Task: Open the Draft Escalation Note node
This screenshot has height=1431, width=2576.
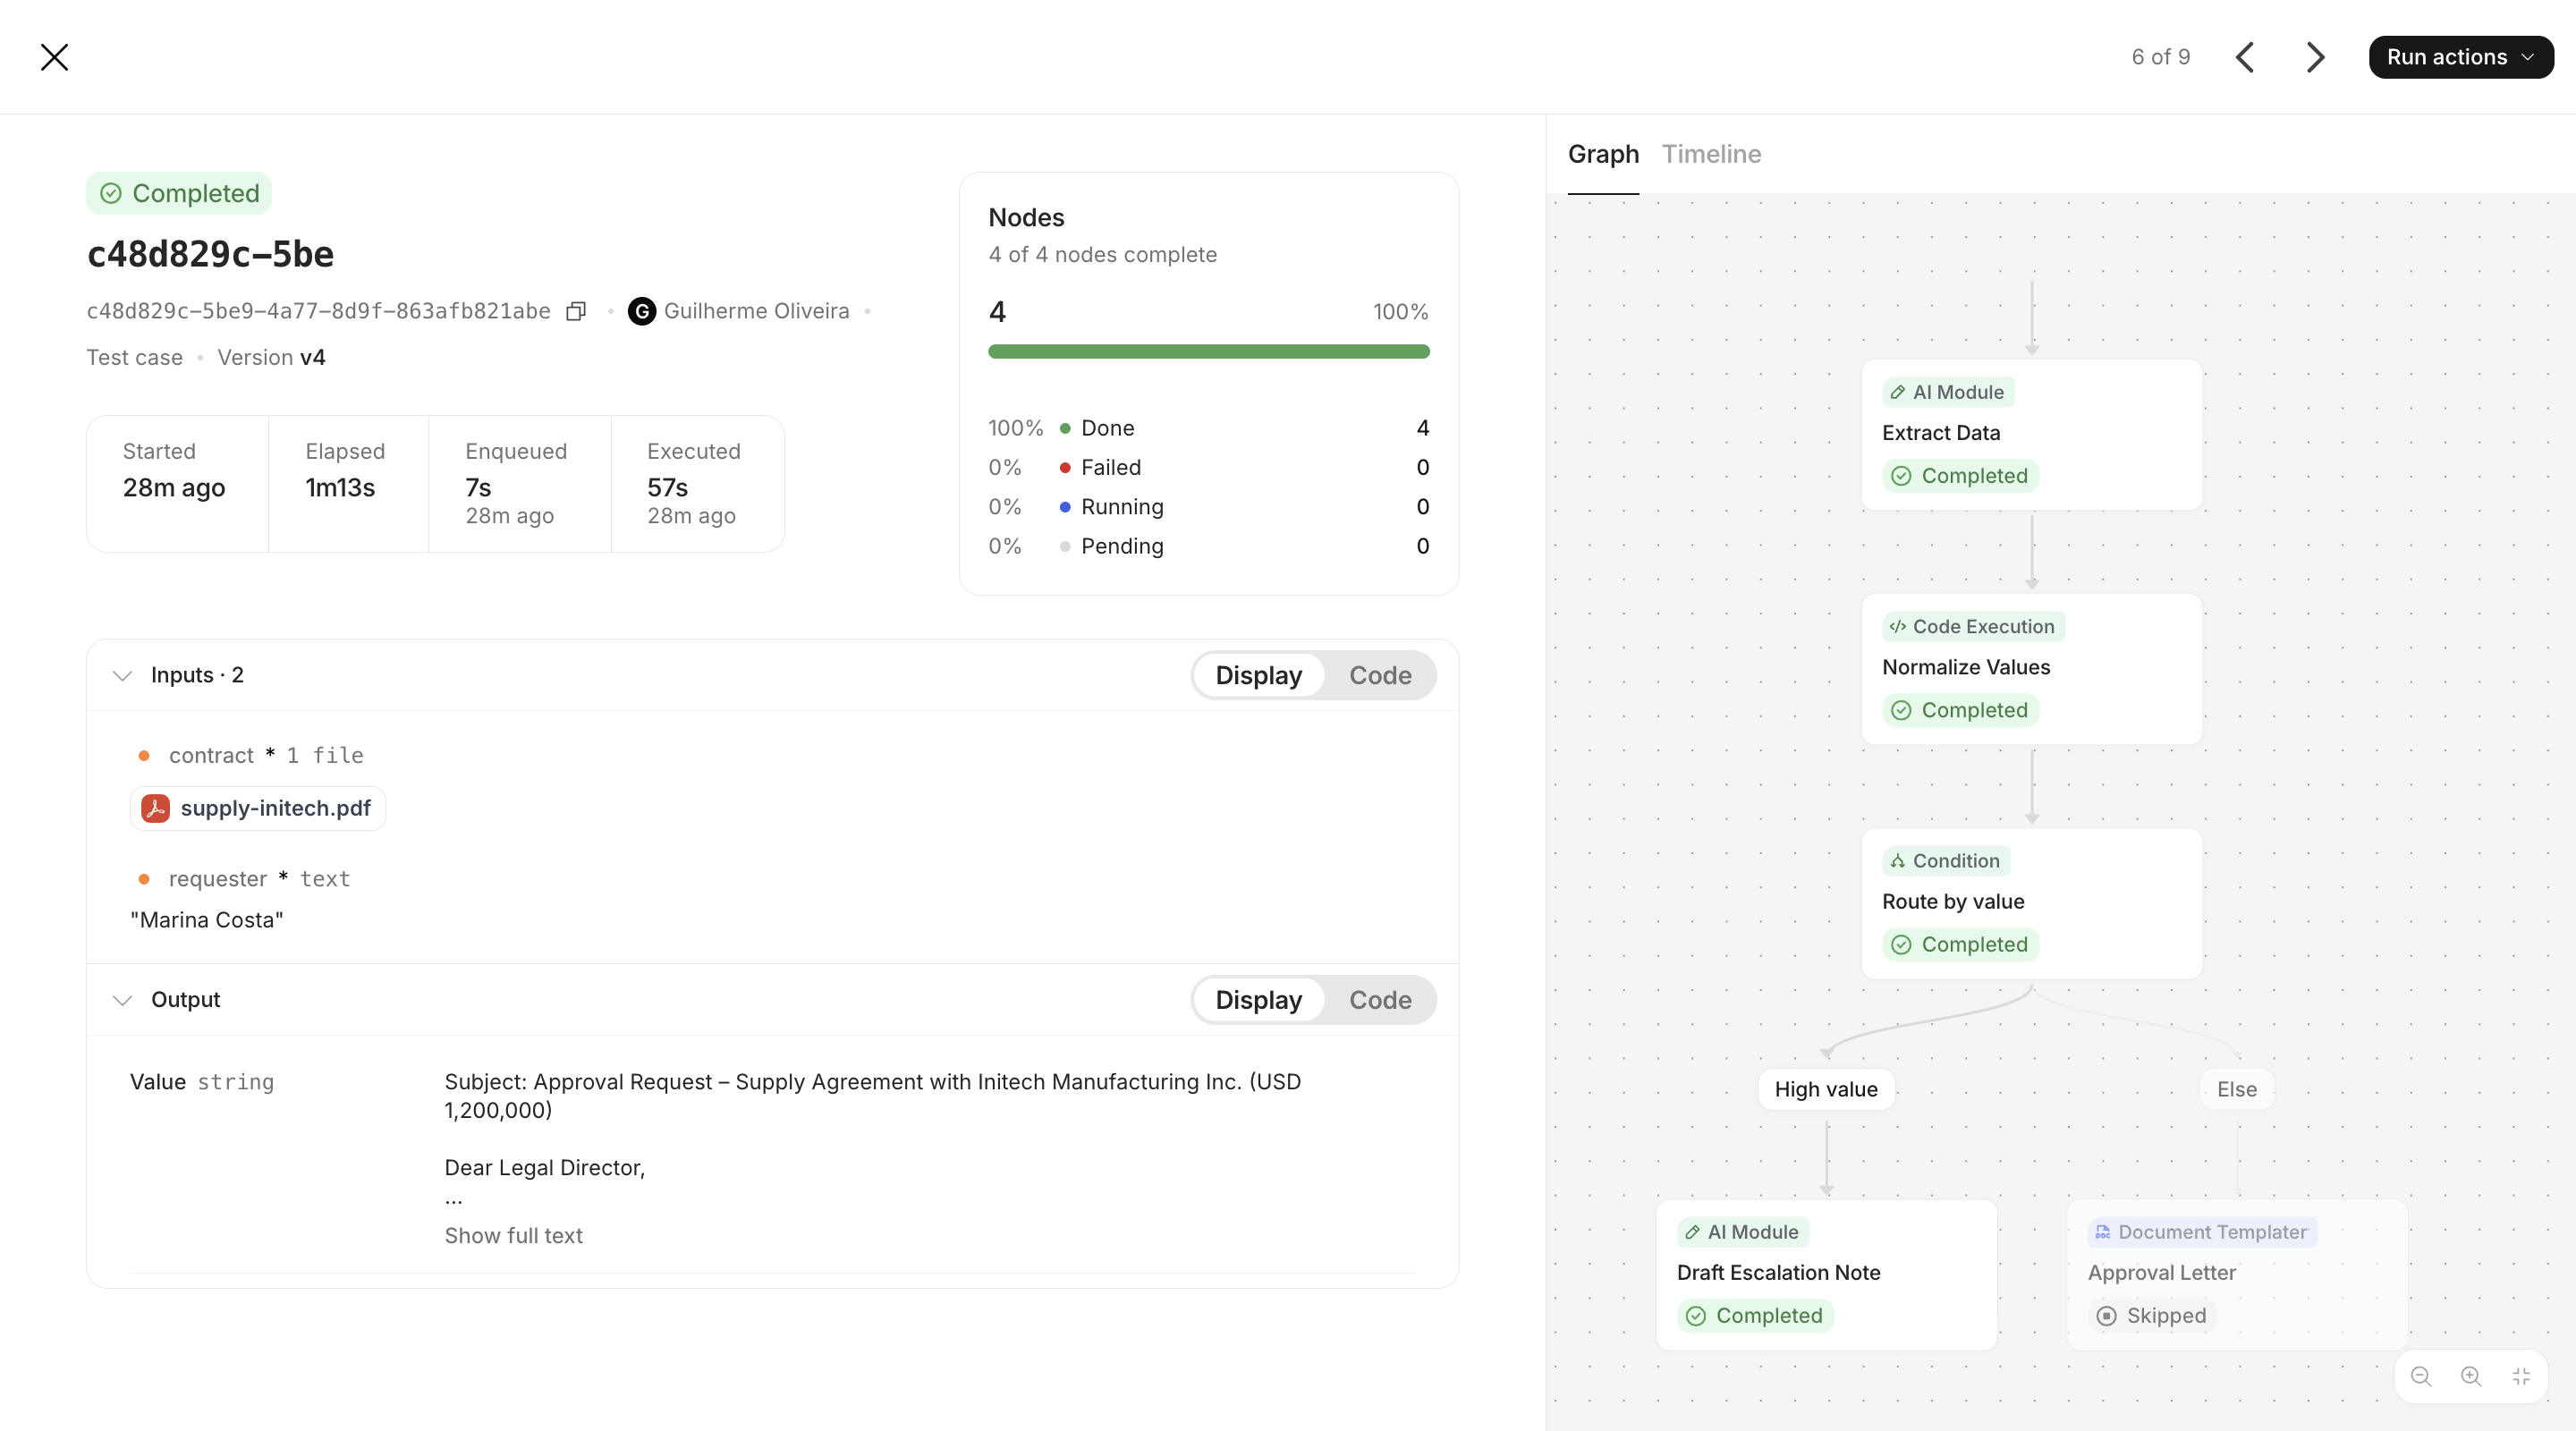Action: coord(1826,1274)
